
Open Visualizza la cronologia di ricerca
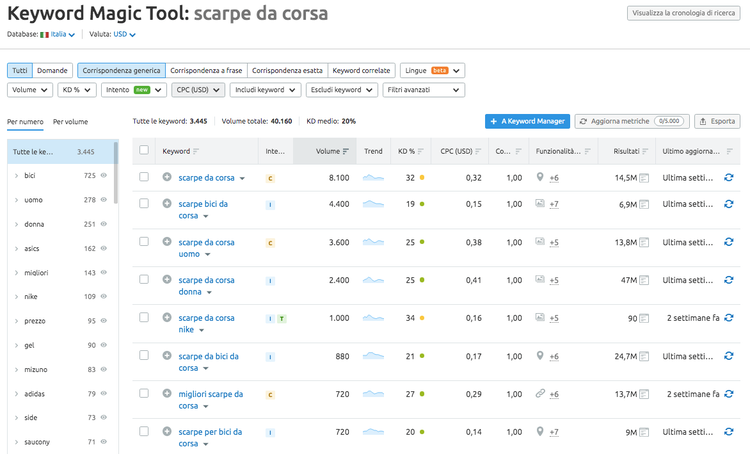pyautogui.click(x=684, y=13)
